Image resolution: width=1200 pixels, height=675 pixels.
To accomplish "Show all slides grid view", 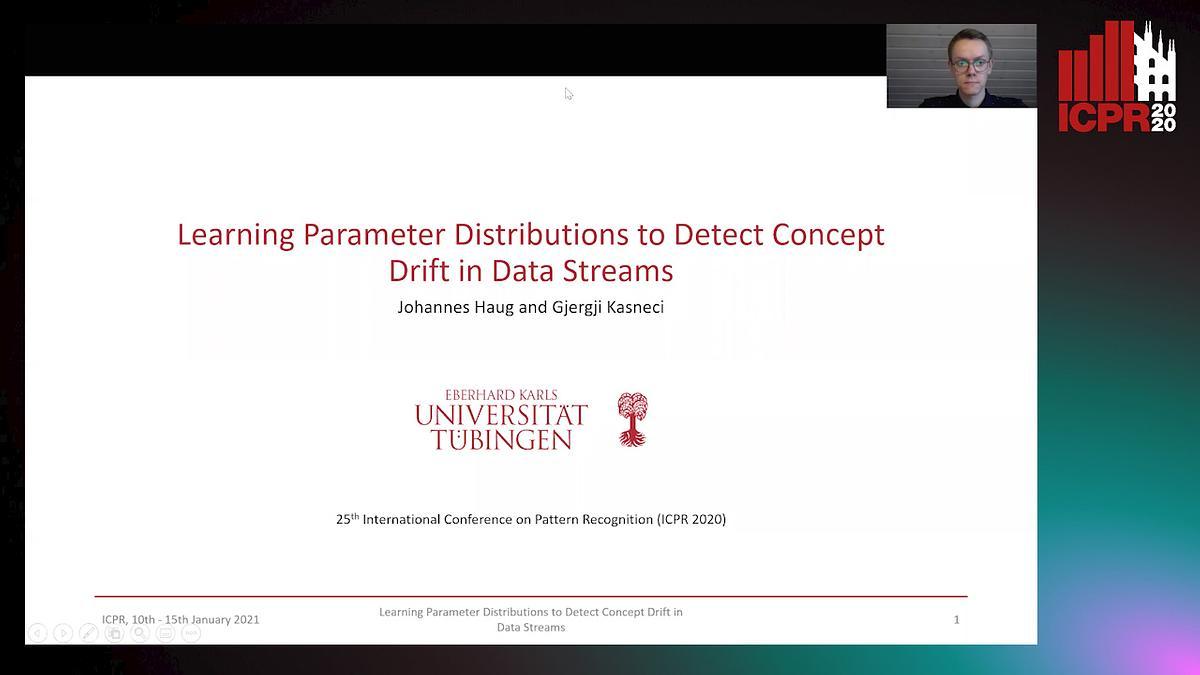I will (114, 633).
